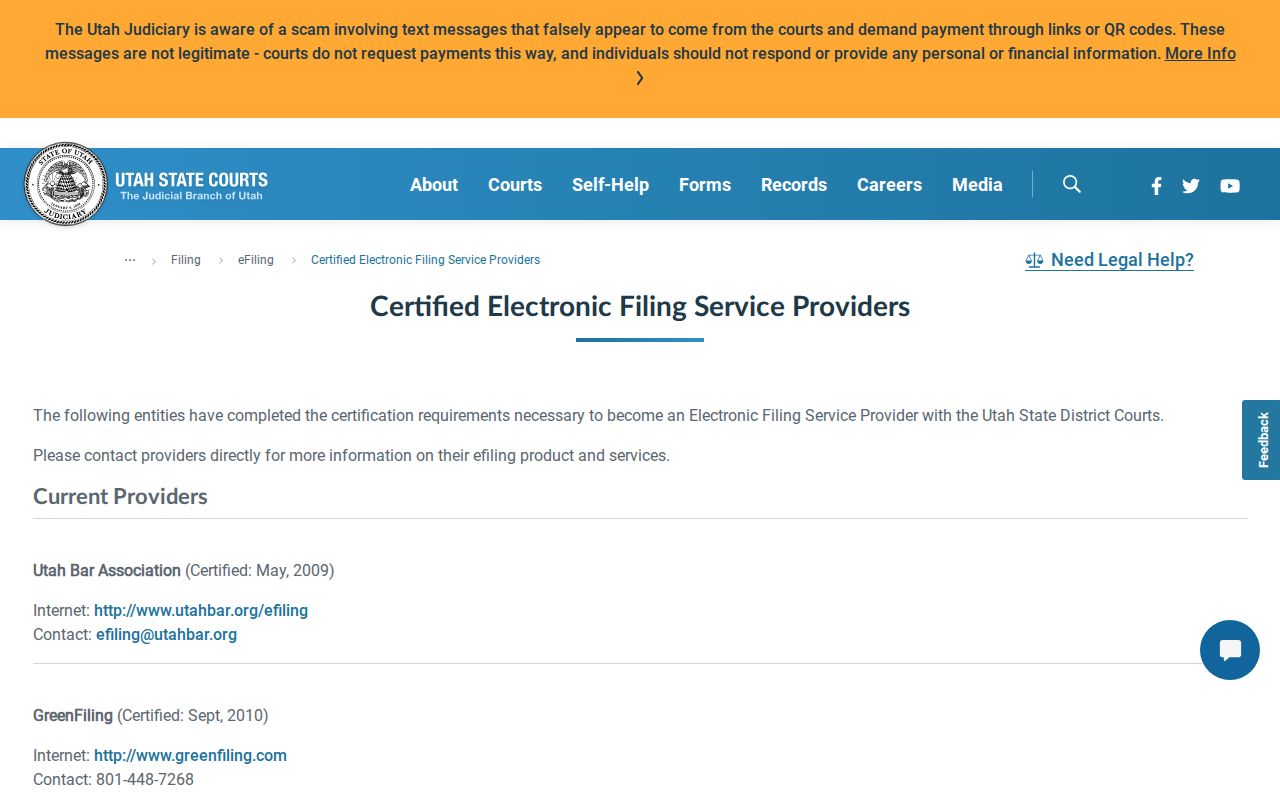The width and height of the screenshot is (1280, 800).
Task: Click the Certified Electronic Filing Service Providers breadcrumb
Action: pyautogui.click(x=425, y=260)
